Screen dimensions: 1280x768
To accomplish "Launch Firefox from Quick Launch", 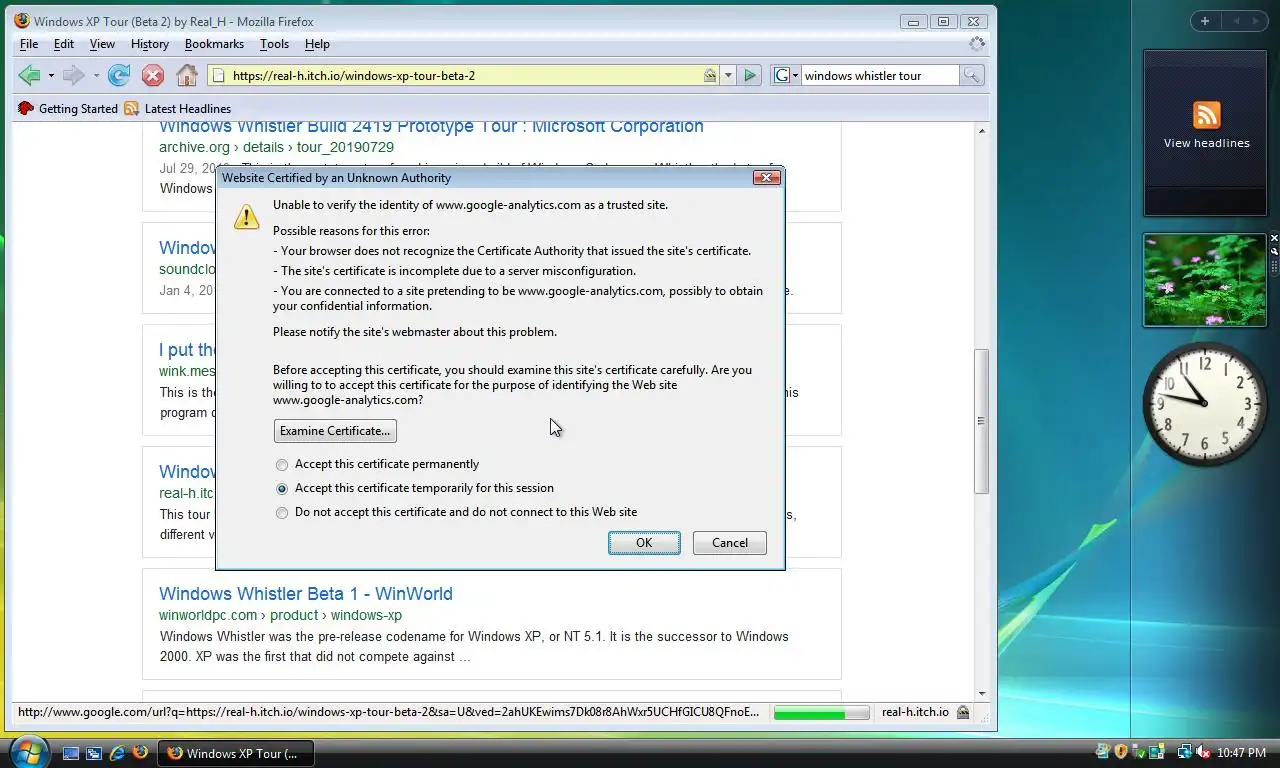I will (x=140, y=752).
